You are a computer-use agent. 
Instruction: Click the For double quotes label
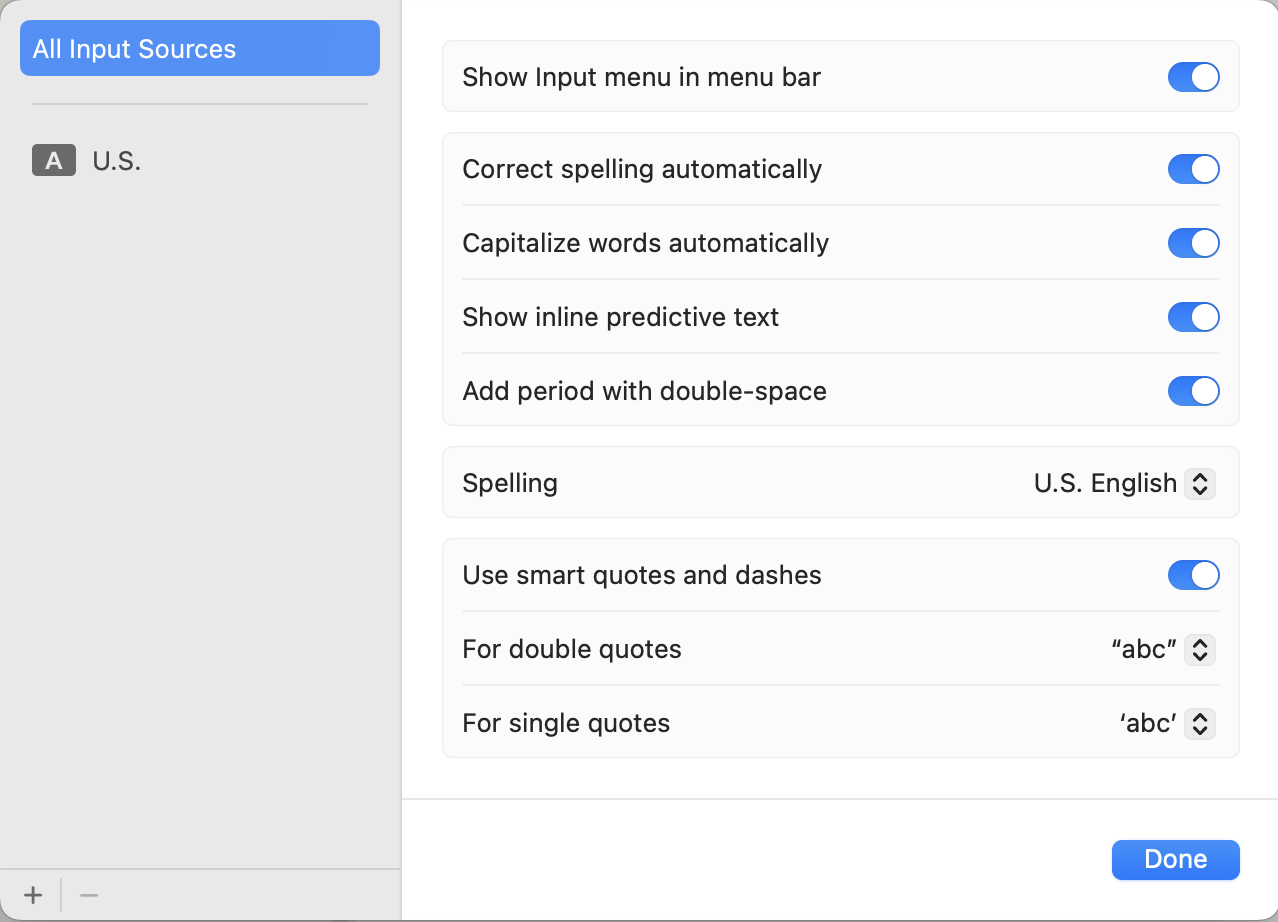(x=572, y=650)
